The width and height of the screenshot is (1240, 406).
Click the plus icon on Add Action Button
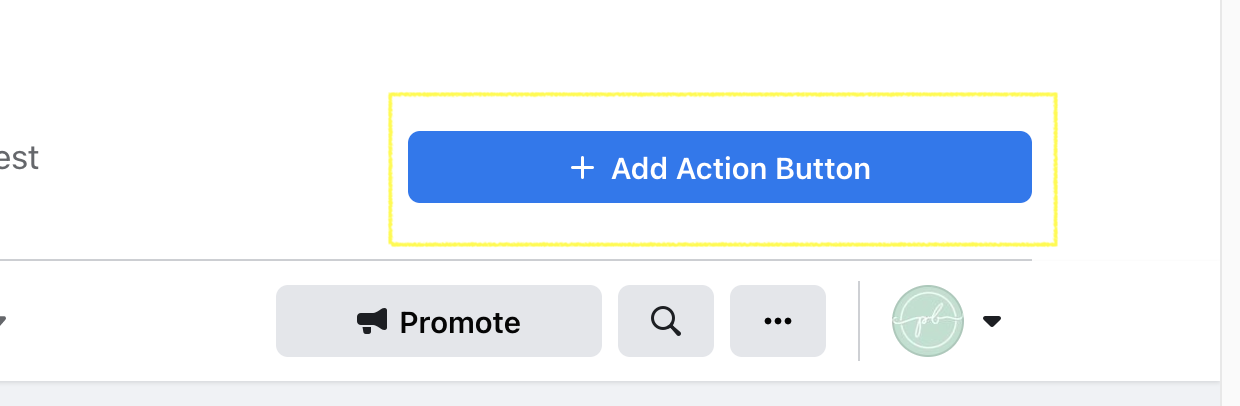pyautogui.click(x=582, y=168)
